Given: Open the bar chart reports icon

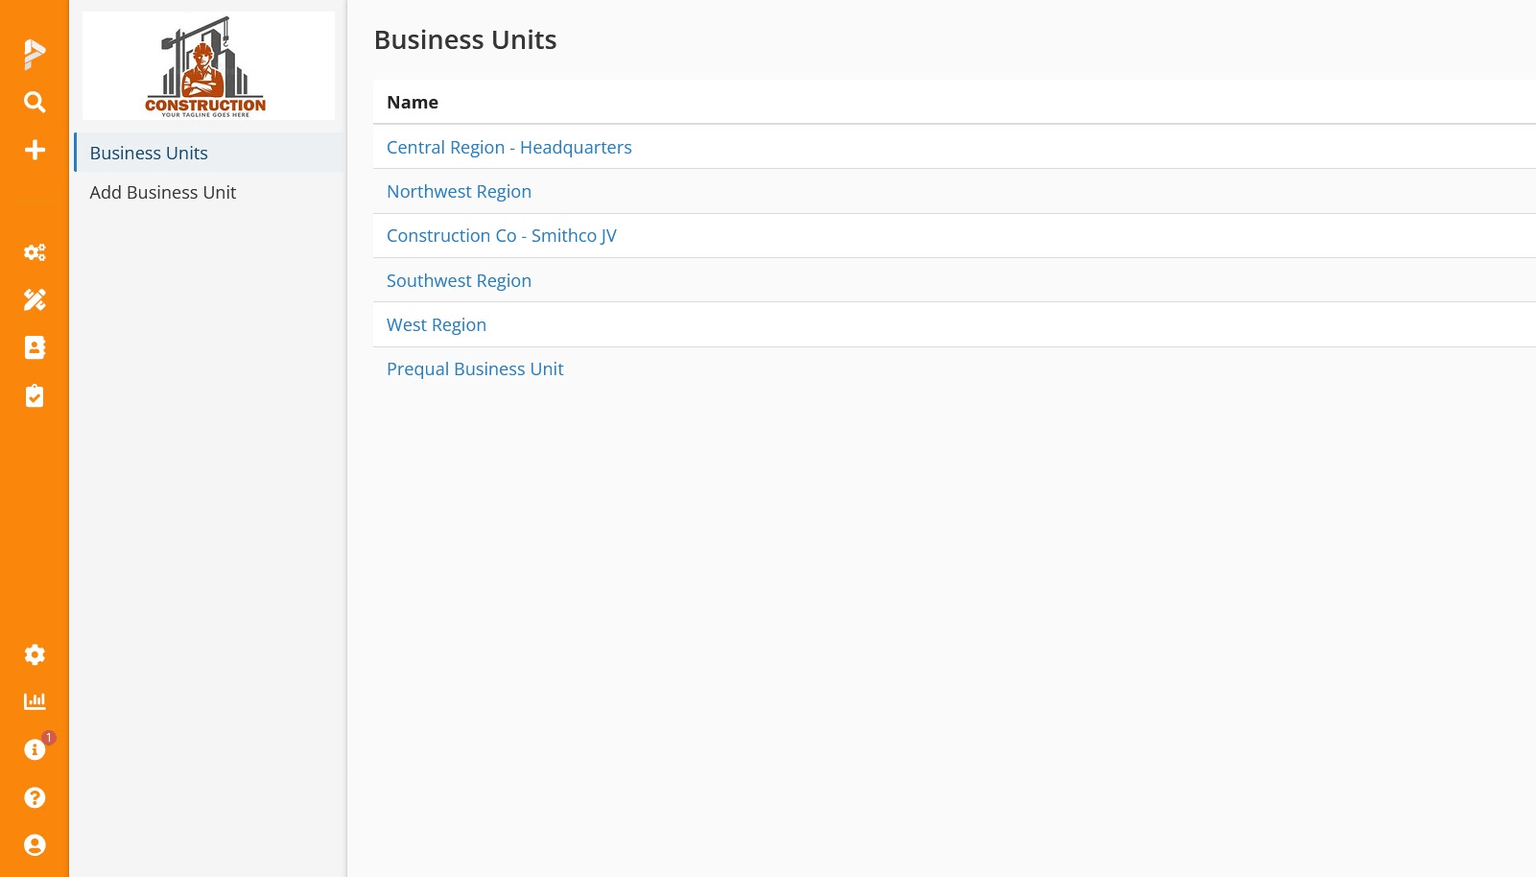Looking at the screenshot, I should [35, 701].
